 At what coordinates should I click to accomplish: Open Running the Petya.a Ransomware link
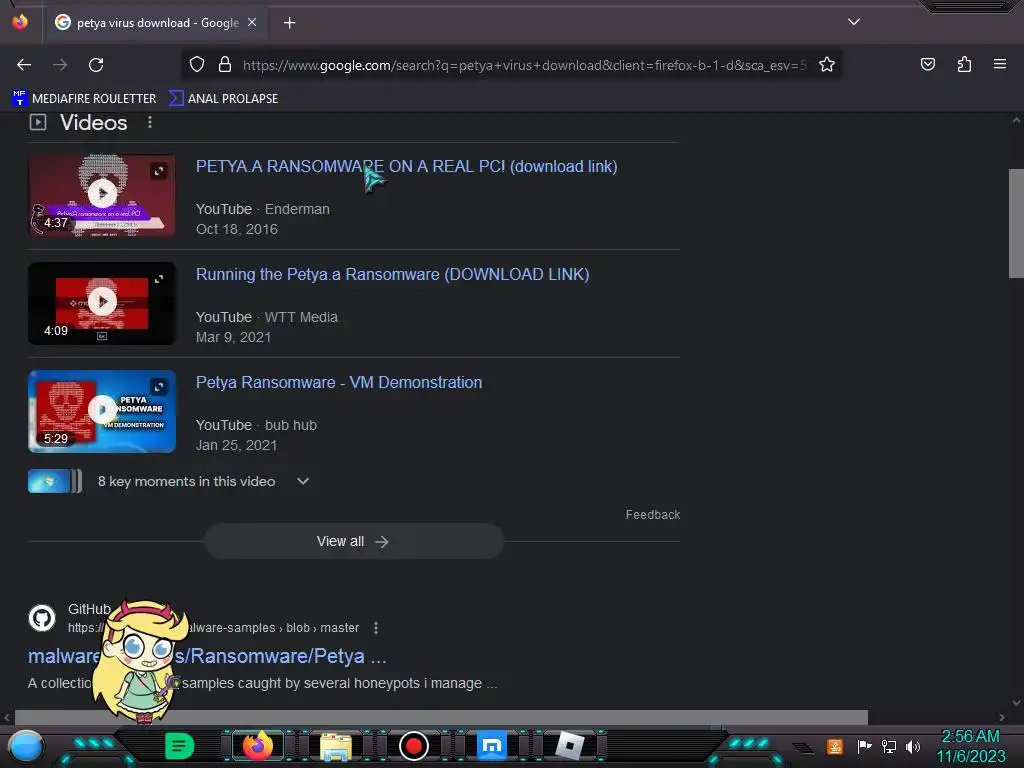point(392,274)
